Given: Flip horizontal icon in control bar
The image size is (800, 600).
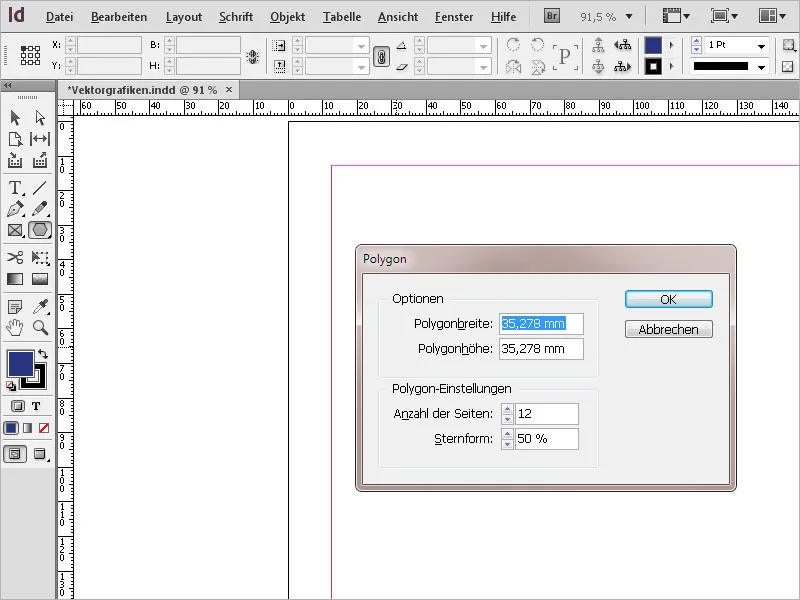Looking at the screenshot, I should (513, 67).
